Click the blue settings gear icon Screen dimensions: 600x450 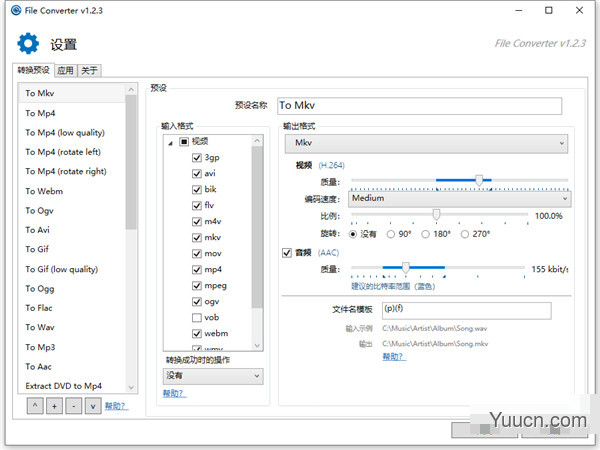[x=28, y=43]
